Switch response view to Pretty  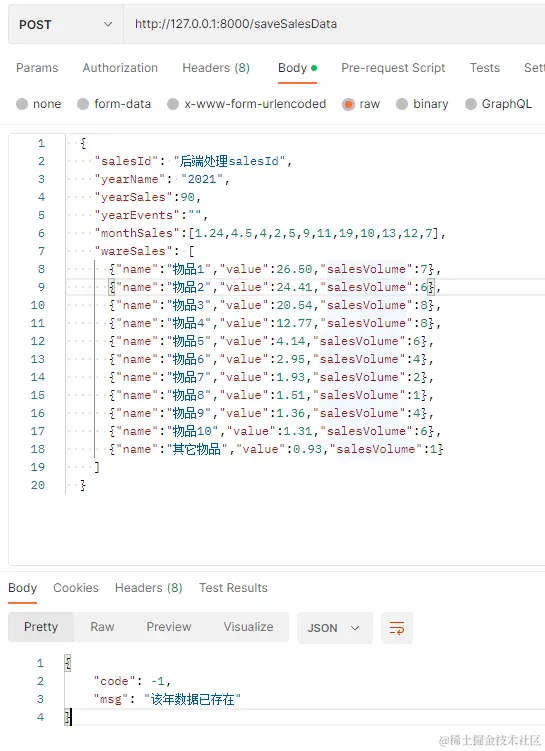pyautogui.click(x=41, y=627)
